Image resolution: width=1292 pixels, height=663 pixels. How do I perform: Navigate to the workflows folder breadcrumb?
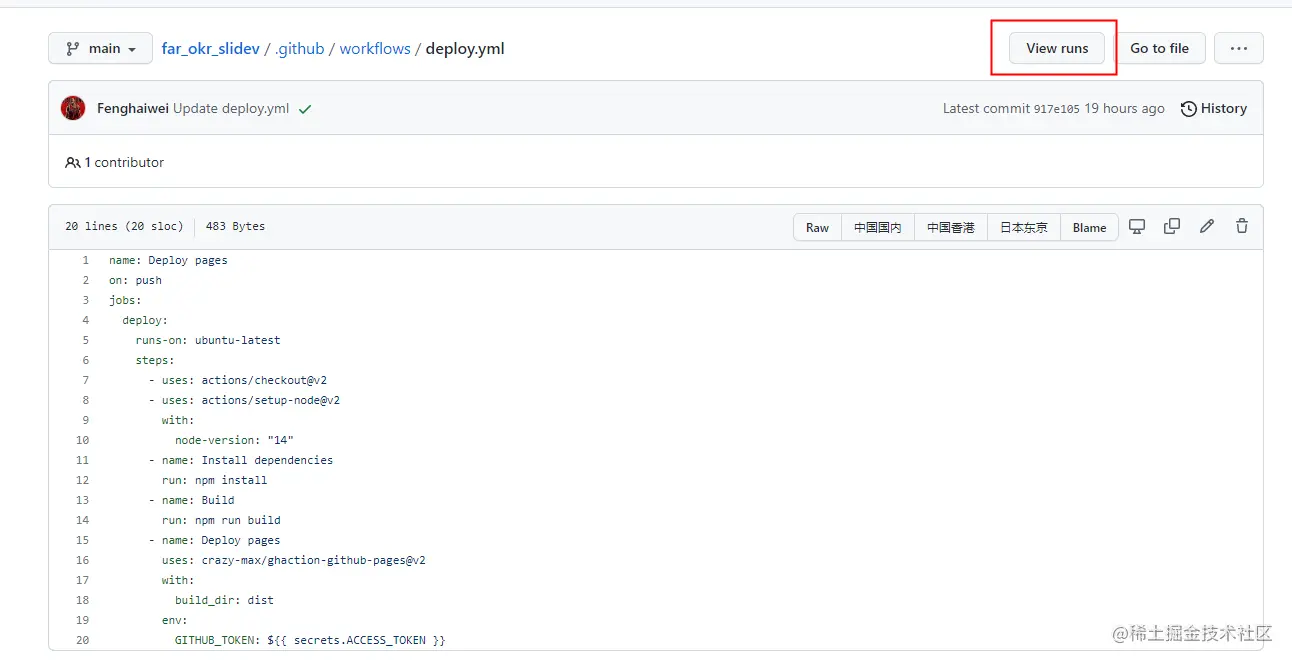tap(375, 48)
